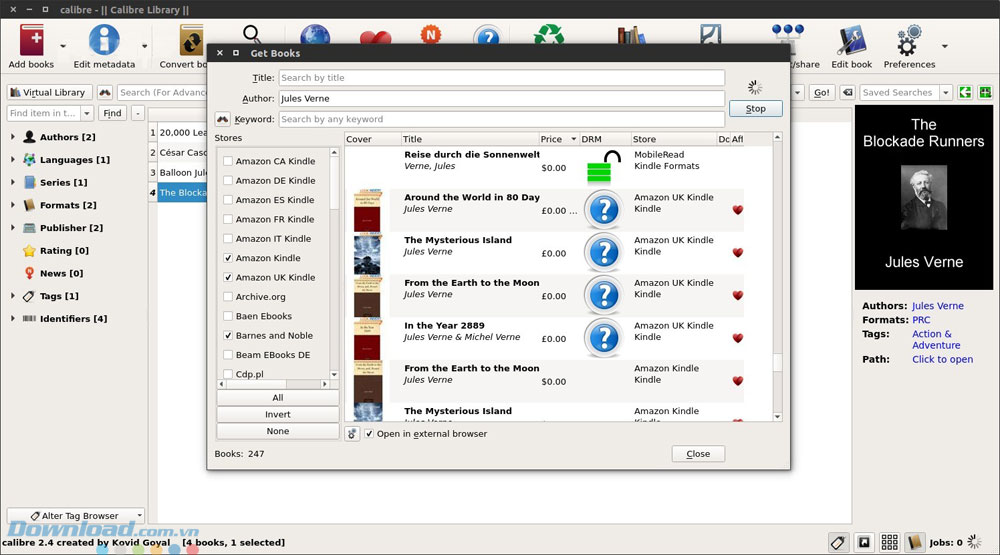This screenshot has width=1000, height=555.
Task: Enable the Archive.org store checkbox
Action: (228, 297)
